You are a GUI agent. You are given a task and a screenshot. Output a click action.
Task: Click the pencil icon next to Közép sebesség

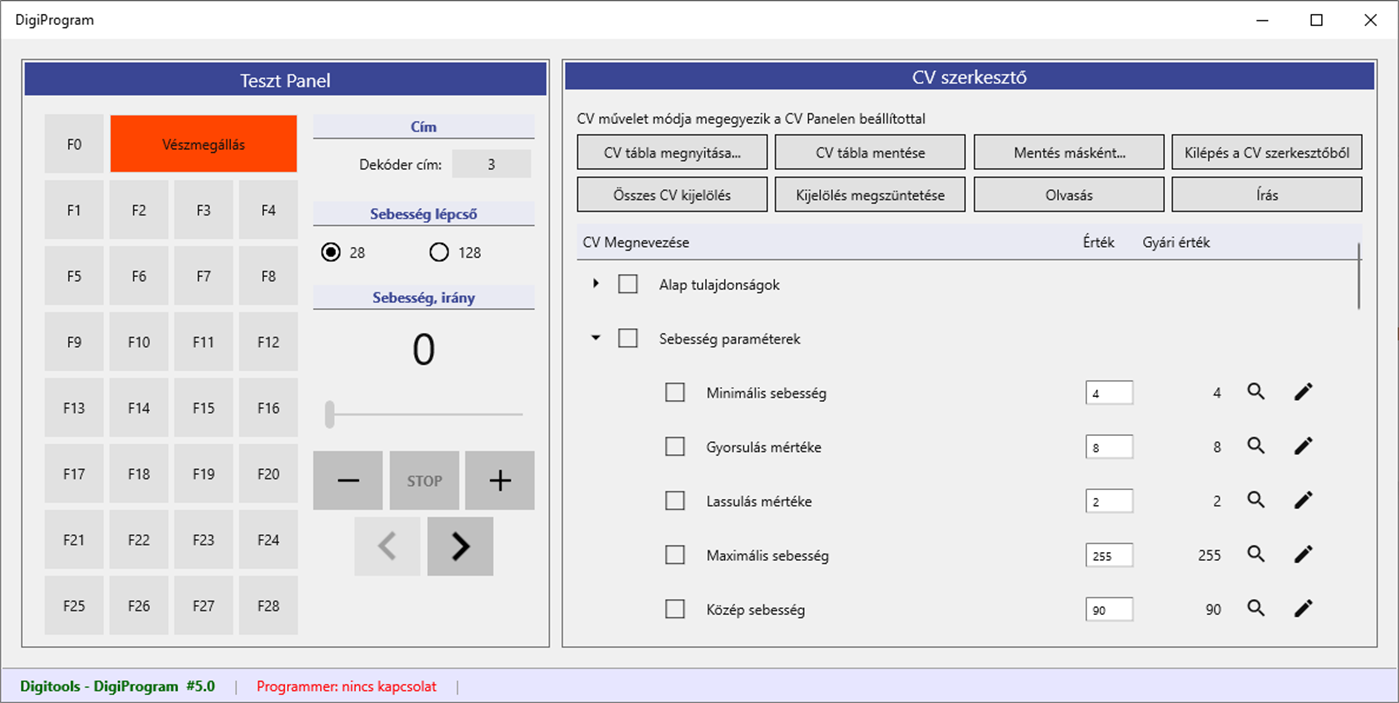pyautogui.click(x=1303, y=608)
